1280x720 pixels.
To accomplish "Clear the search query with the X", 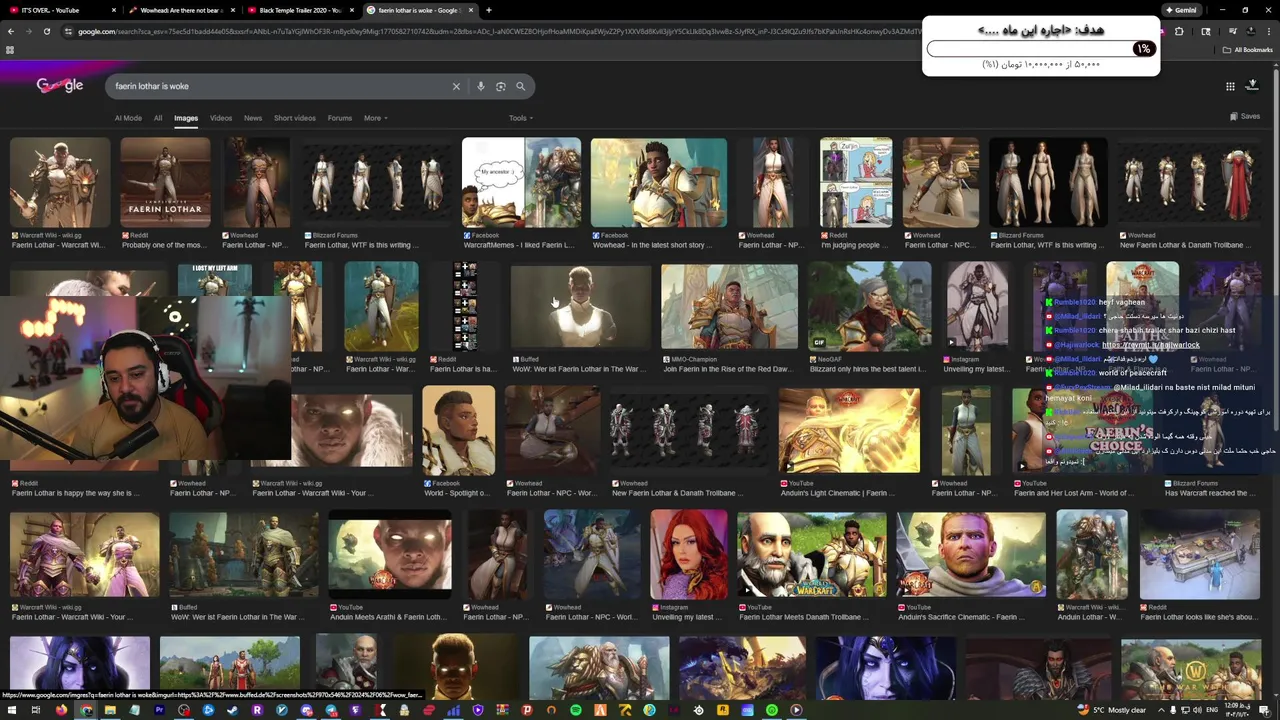I will point(456,86).
